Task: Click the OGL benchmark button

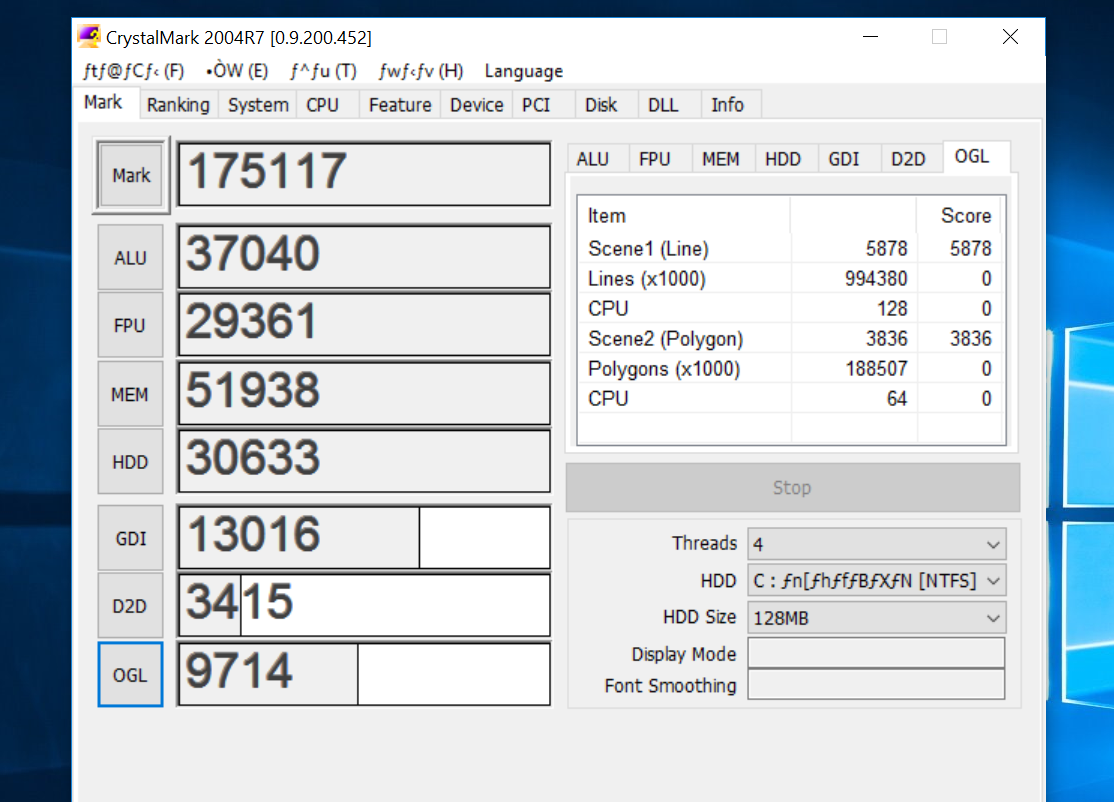Action: coord(130,675)
